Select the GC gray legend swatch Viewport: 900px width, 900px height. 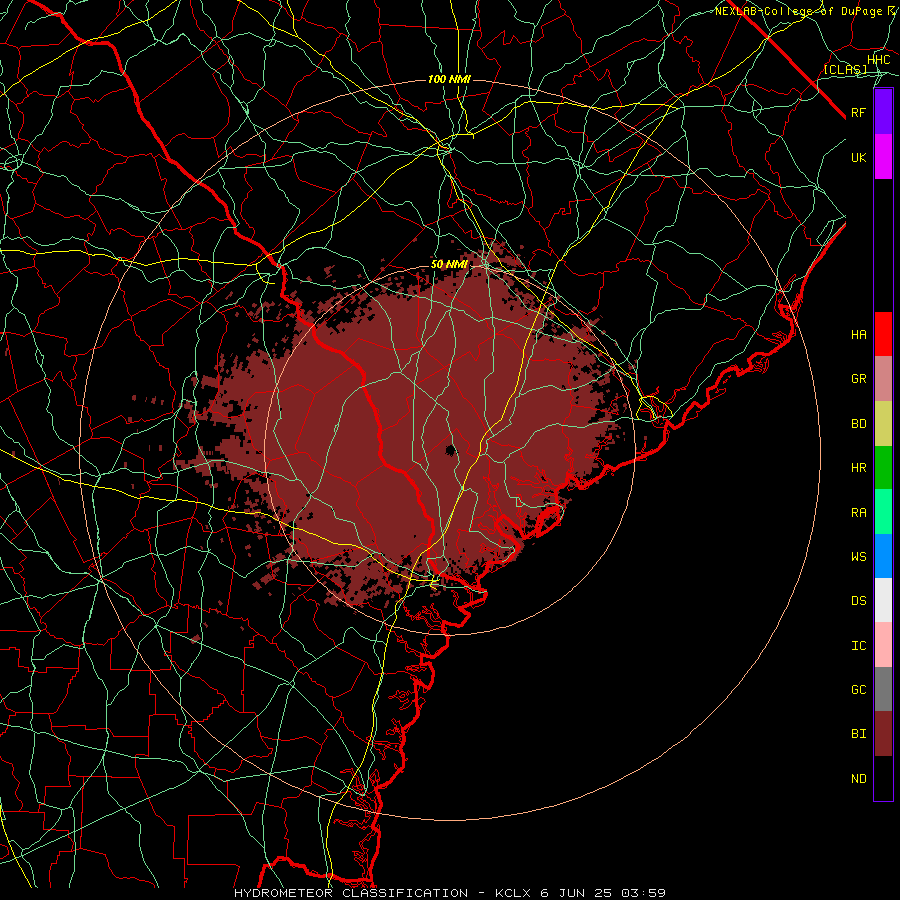click(x=883, y=689)
